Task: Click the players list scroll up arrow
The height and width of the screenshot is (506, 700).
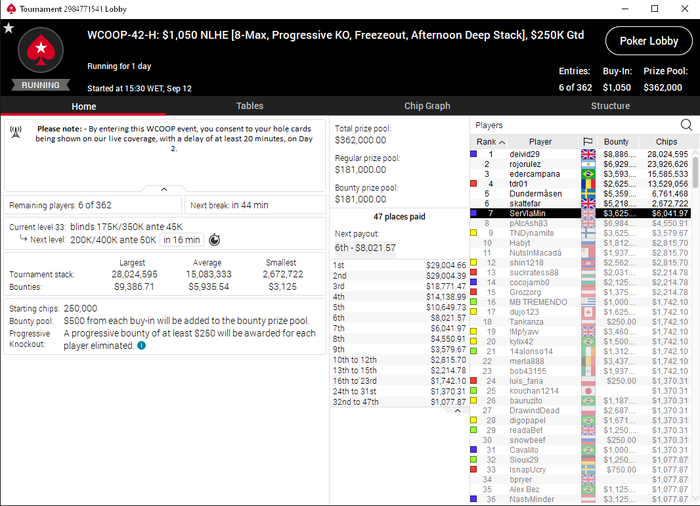Action: (x=695, y=153)
